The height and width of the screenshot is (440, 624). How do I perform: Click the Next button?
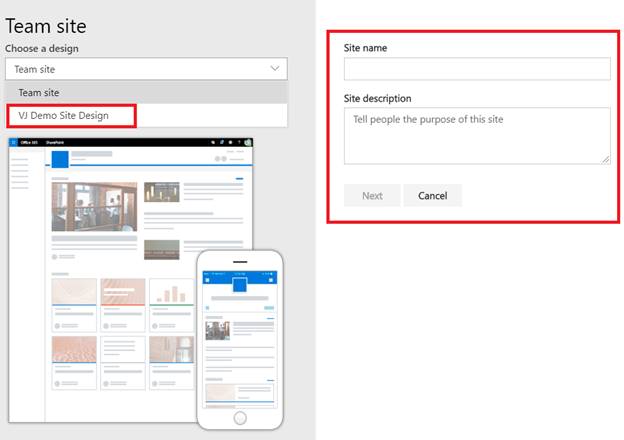click(372, 195)
